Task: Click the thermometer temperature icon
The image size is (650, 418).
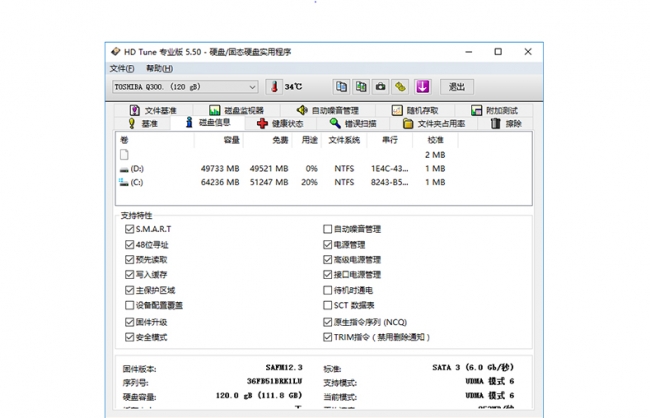Action: click(x=274, y=87)
